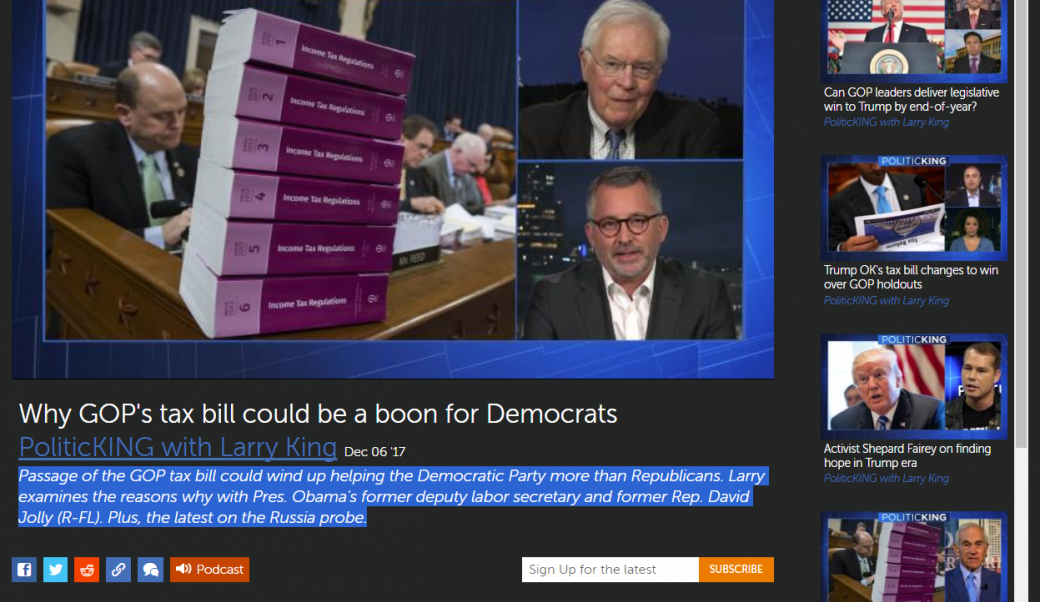Share the video on Reddit
This screenshot has width=1040, height=602.
click(x=87, y=570)
